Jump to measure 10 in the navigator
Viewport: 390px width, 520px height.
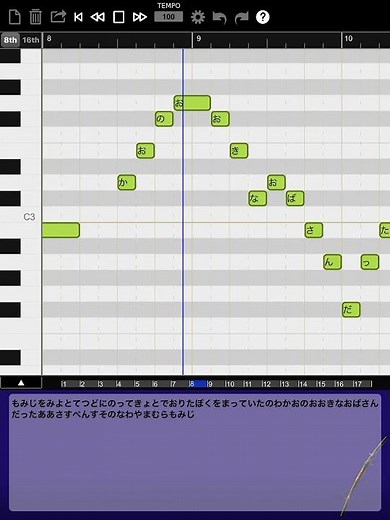tap(230, 384)
